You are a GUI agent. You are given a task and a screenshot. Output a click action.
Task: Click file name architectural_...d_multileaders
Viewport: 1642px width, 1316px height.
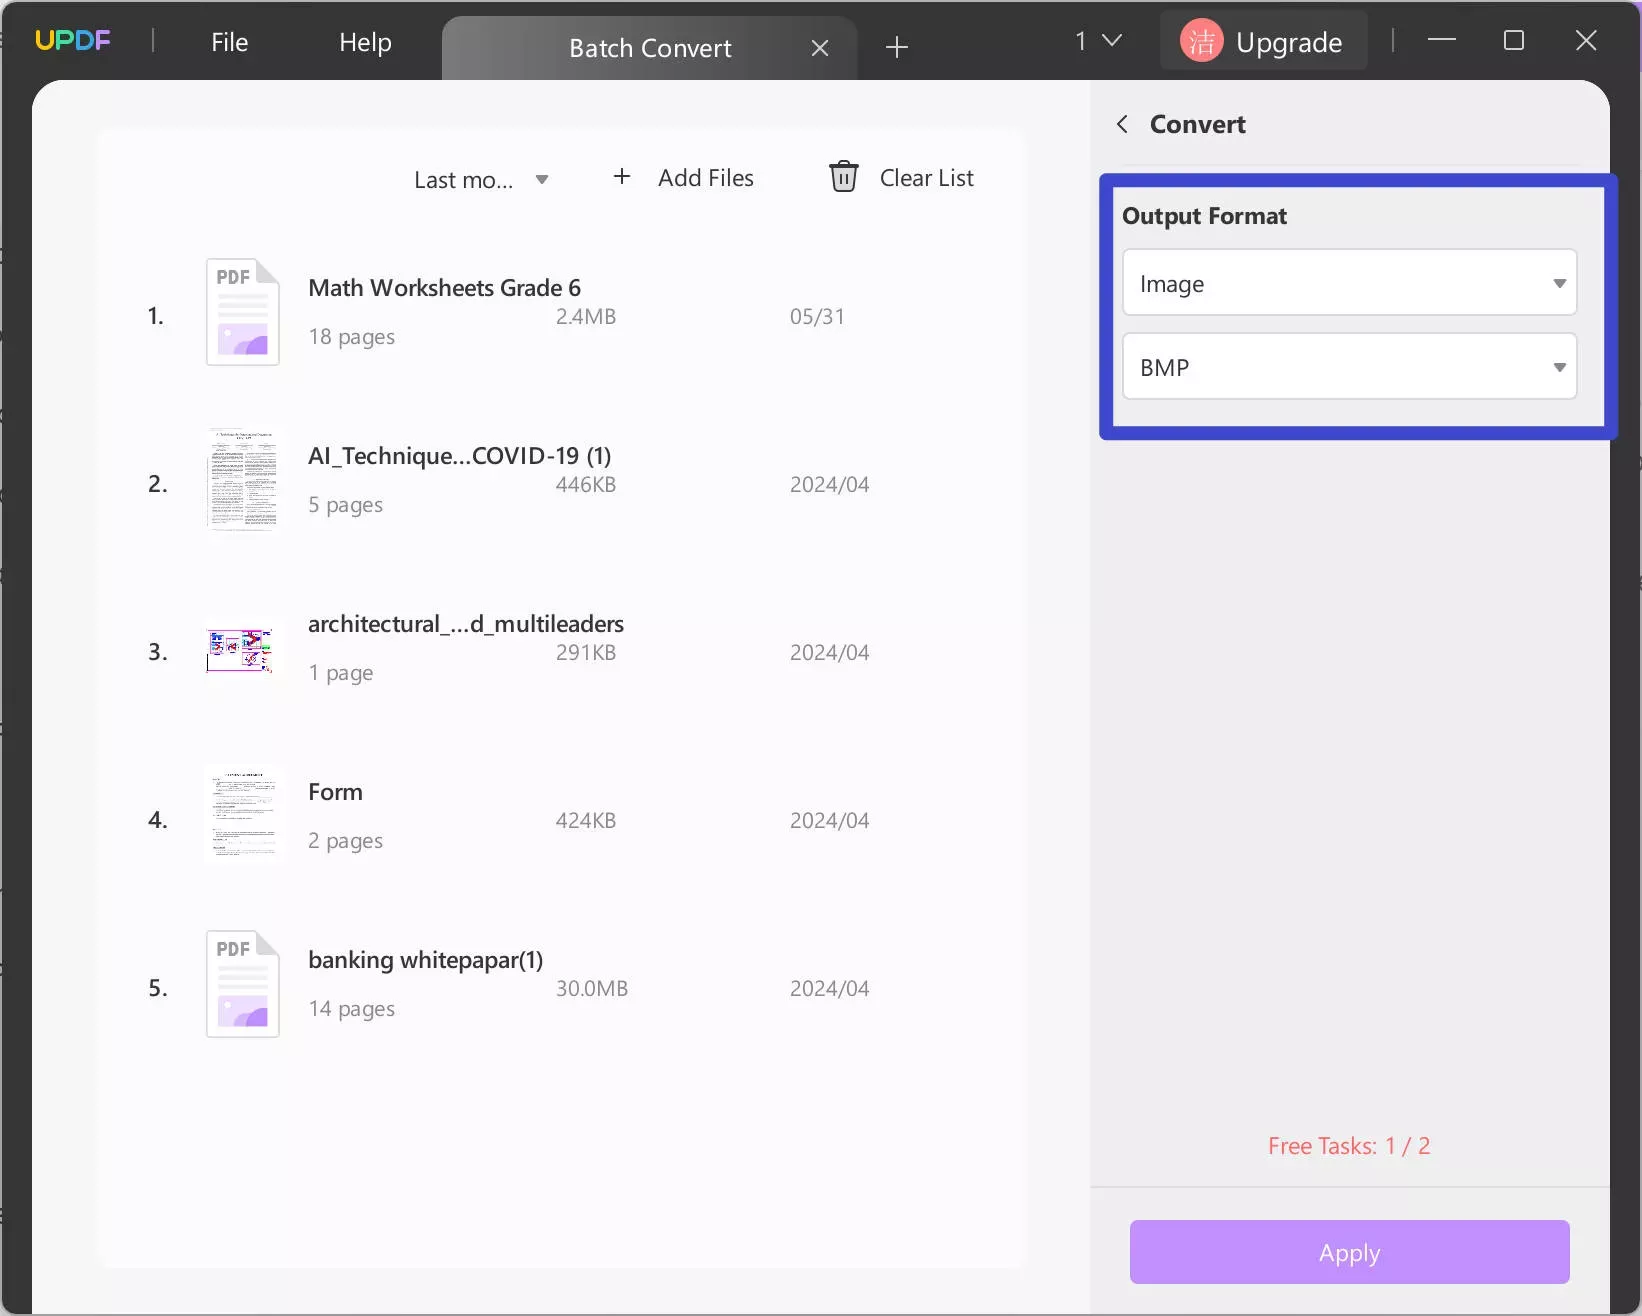point(466,624)
